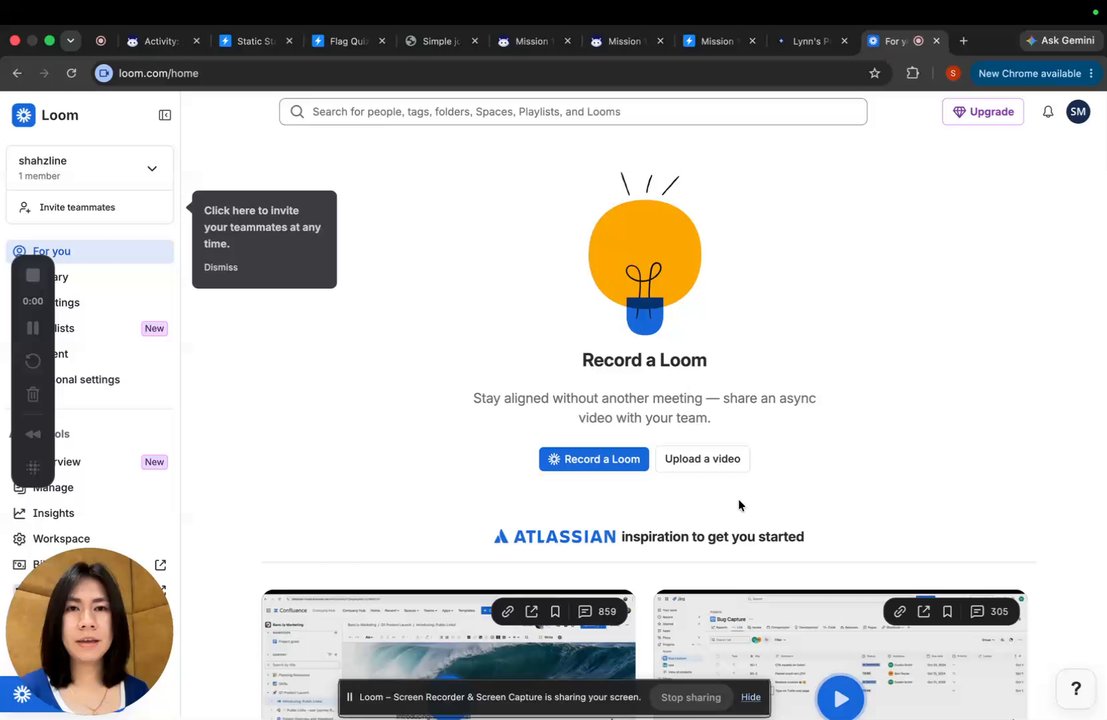Restart recording in Loom control bar
The width and height of the screenshot is (1107, 720).
pos(32,361)
